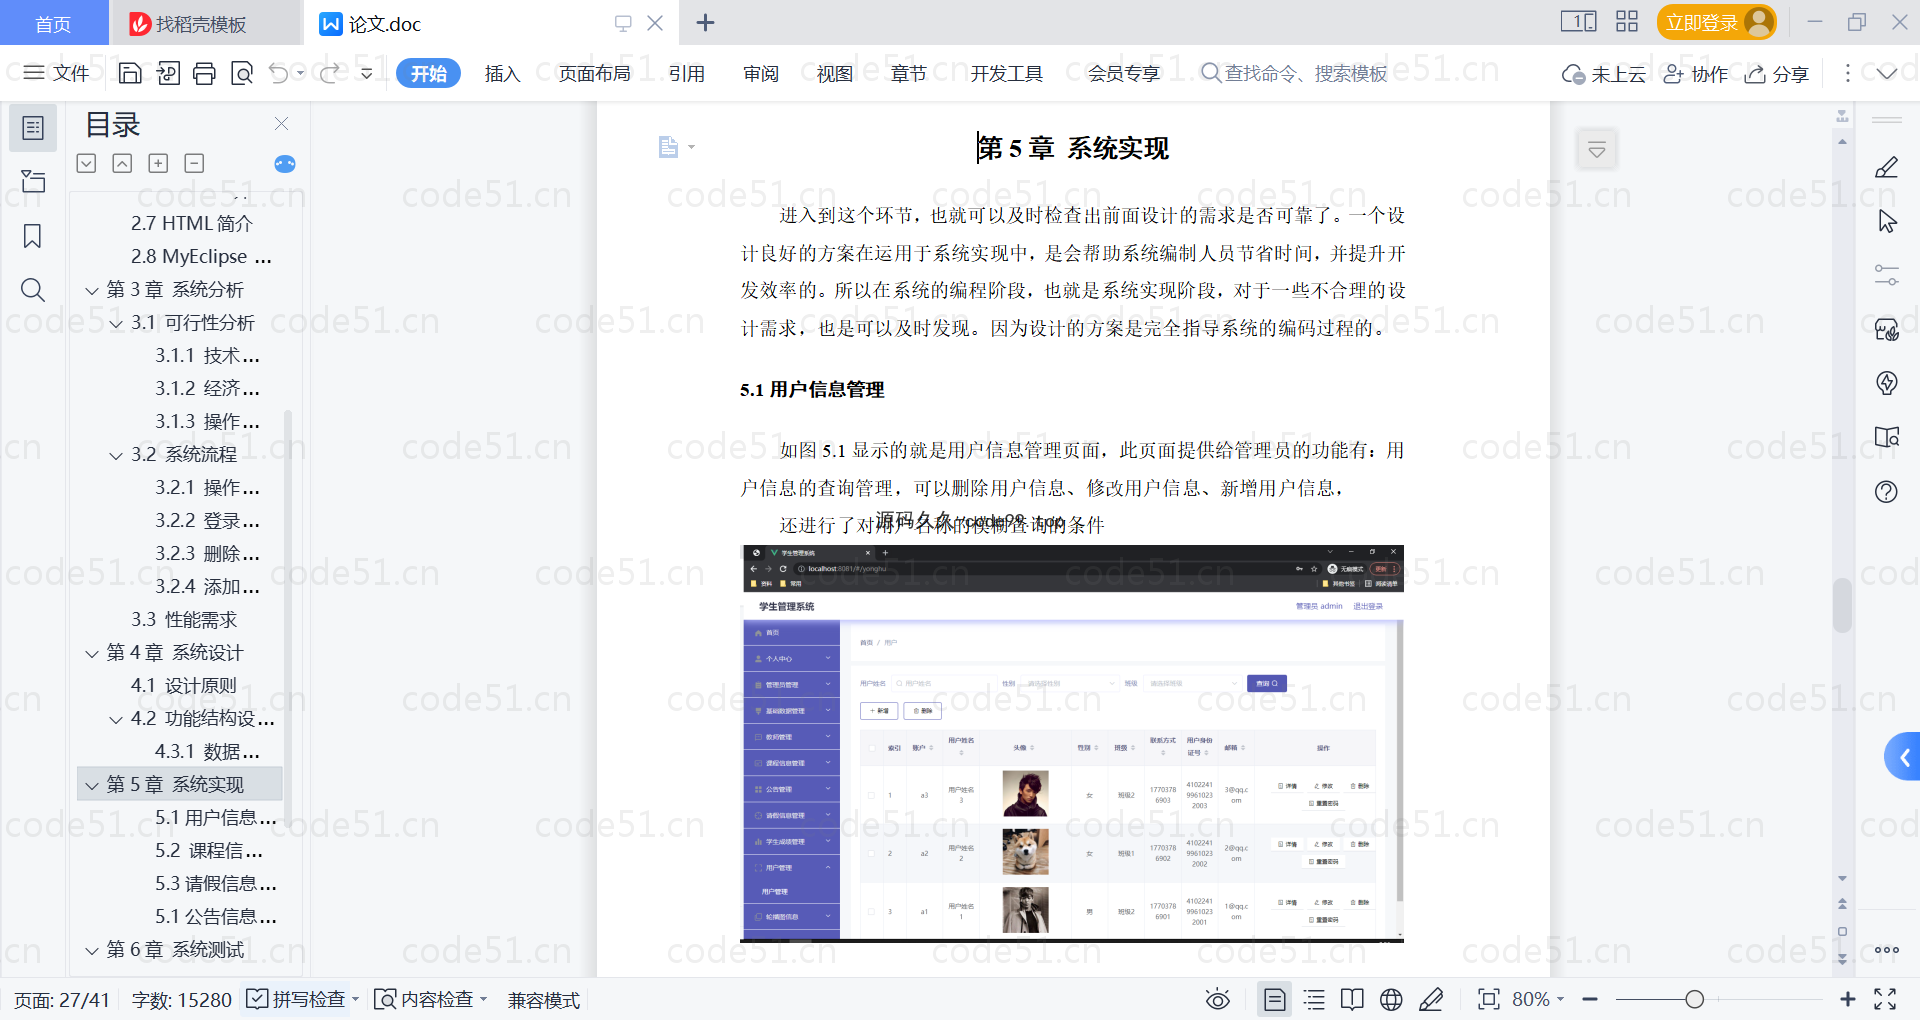Click the Undo arrow icon

click(x=278, y=73)
